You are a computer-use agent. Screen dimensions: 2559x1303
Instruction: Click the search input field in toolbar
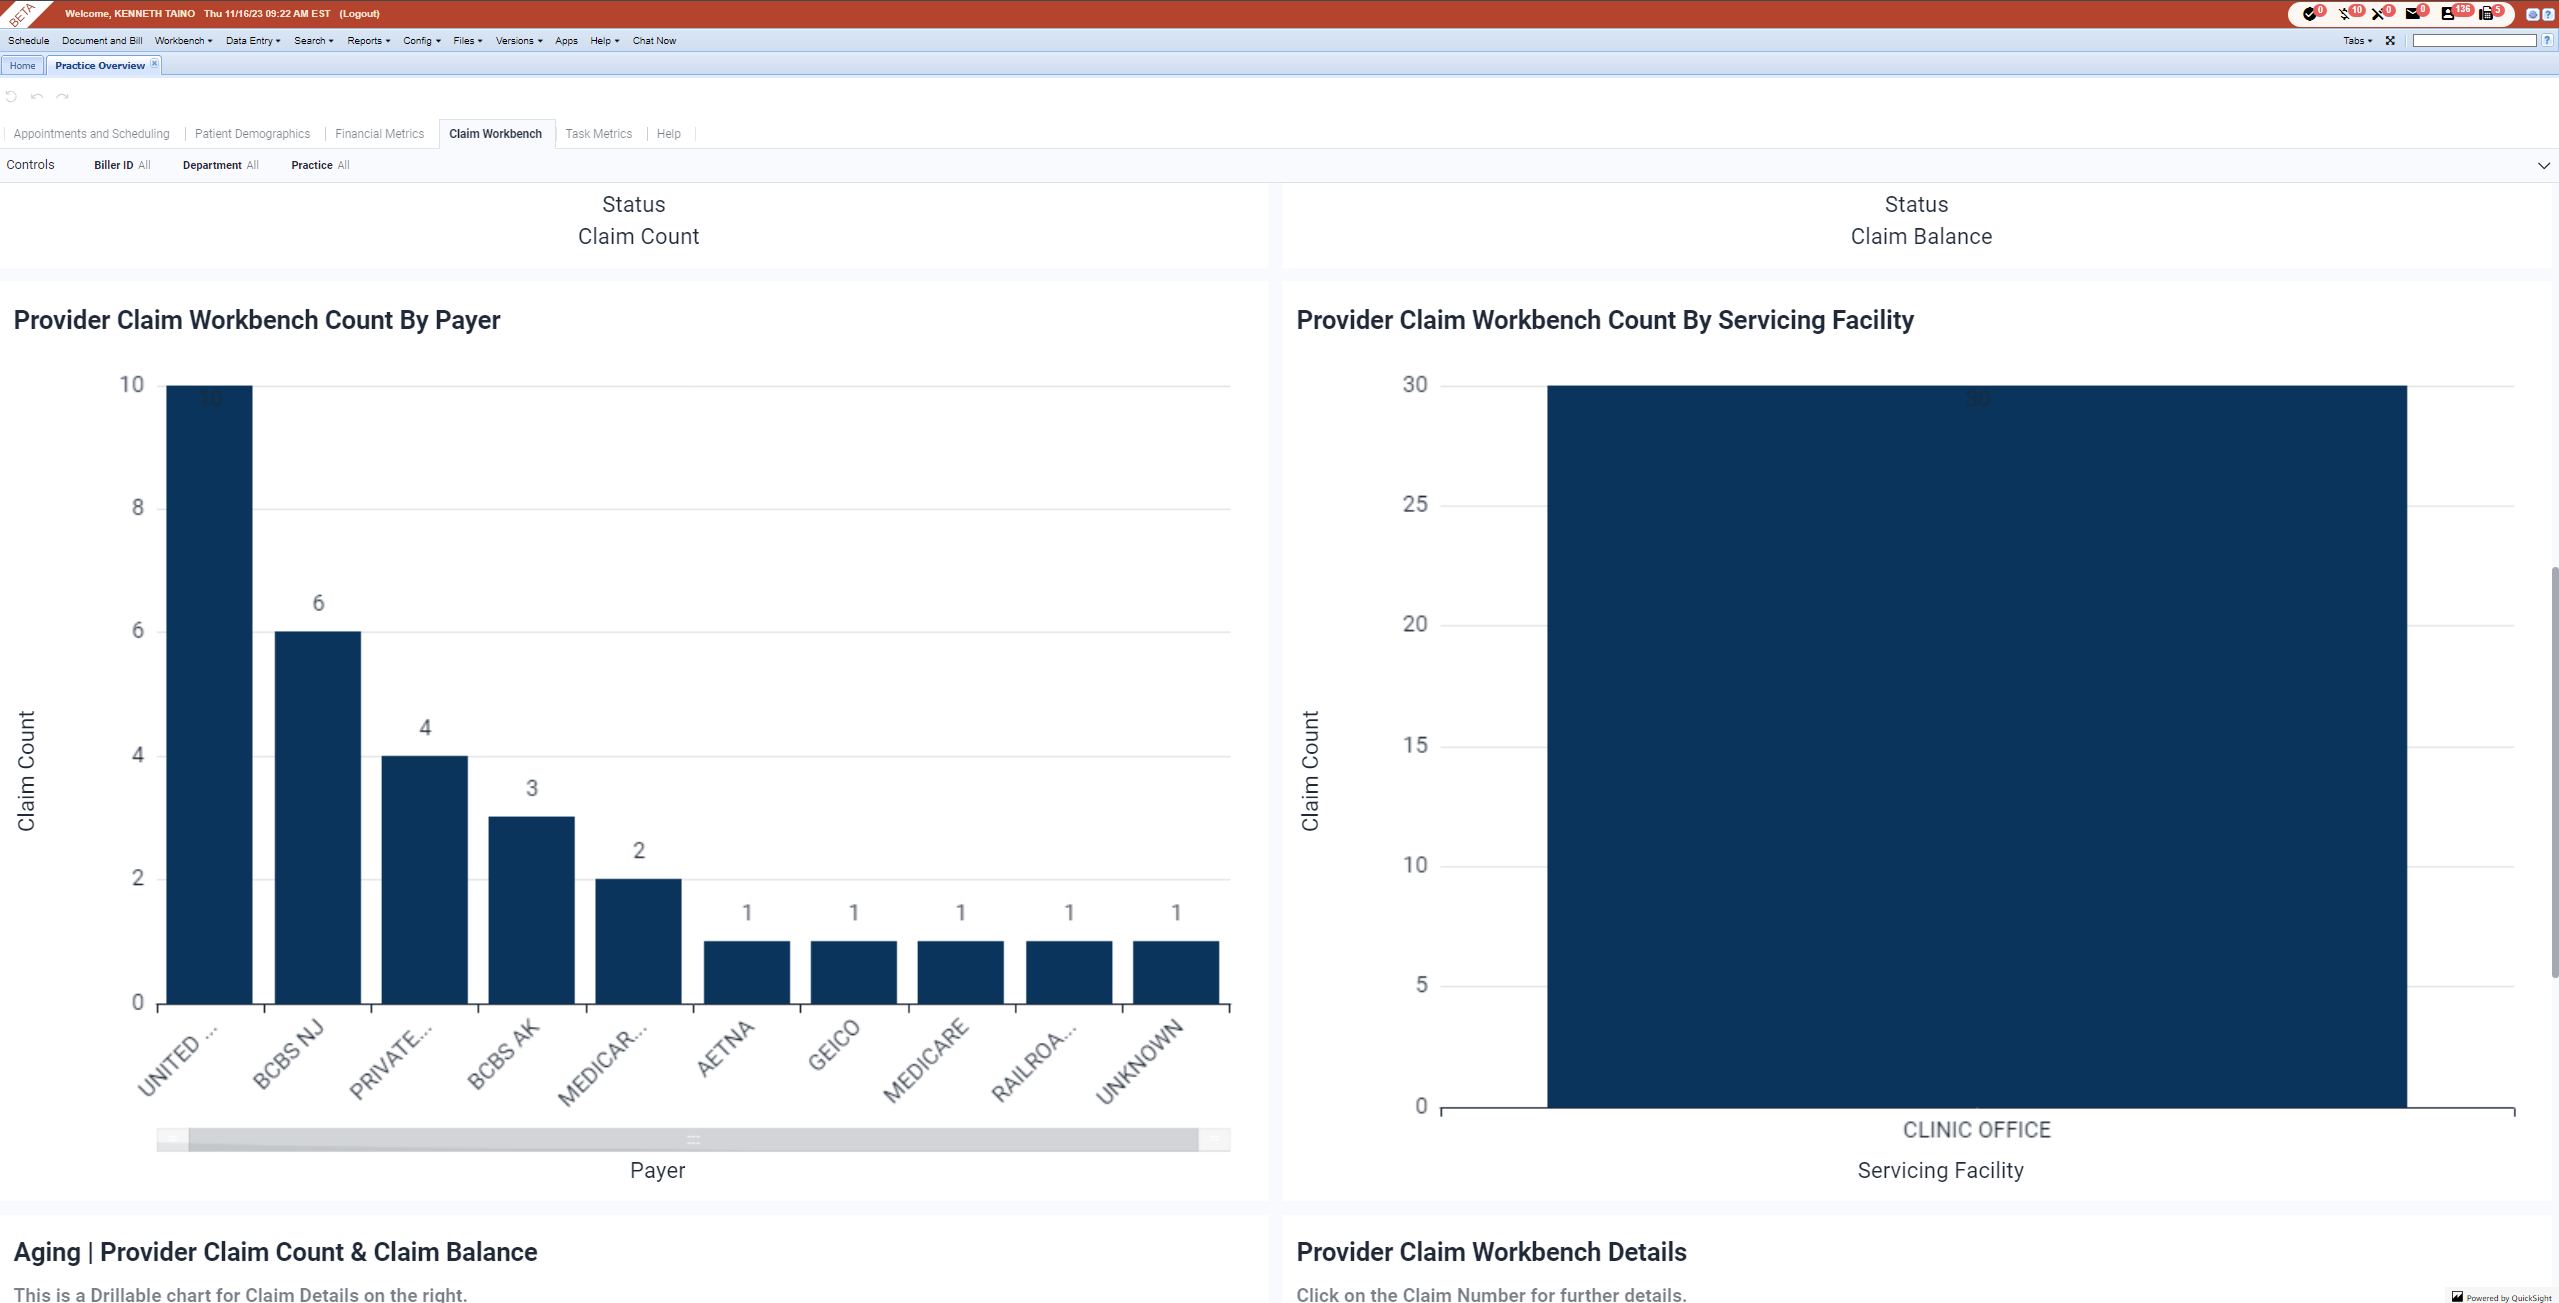click(2474, 41)
